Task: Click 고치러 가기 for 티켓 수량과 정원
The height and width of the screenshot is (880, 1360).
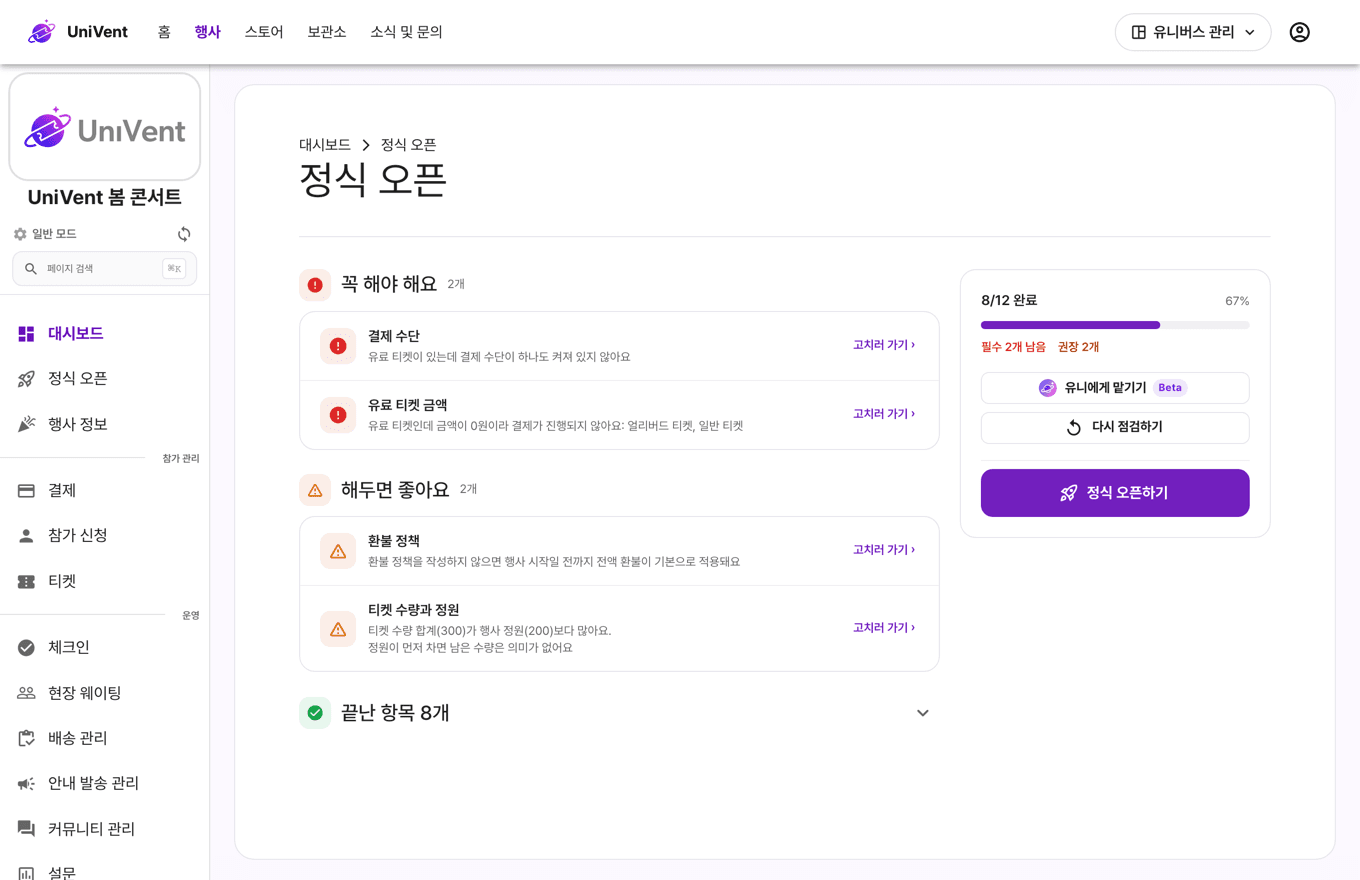Action: pos(884,628)
